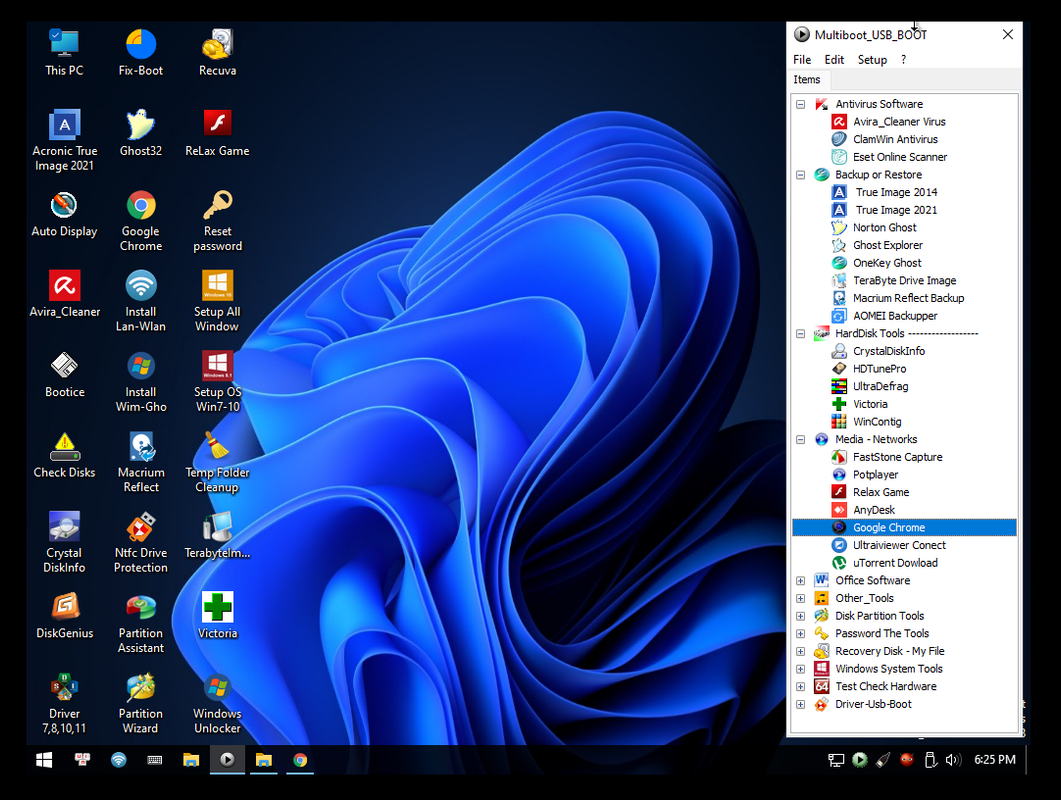Image resolution: width=1061 pixels, height=800 pixels.
Task: Click the Windows Start button
Action: (44, 760)
